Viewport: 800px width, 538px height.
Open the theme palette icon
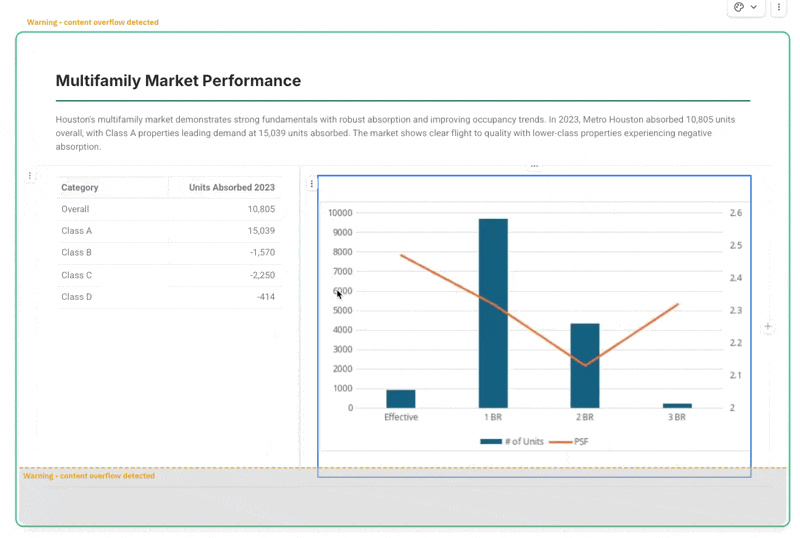point(739,7)
